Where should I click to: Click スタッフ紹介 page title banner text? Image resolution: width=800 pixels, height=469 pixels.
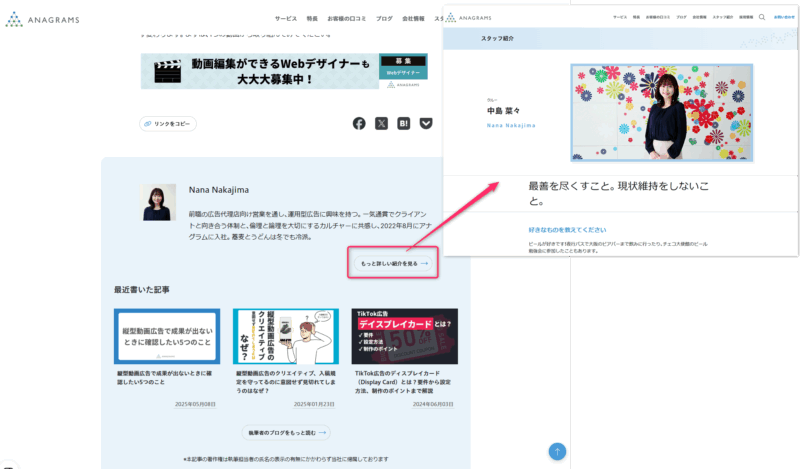(x=497, y=38)
